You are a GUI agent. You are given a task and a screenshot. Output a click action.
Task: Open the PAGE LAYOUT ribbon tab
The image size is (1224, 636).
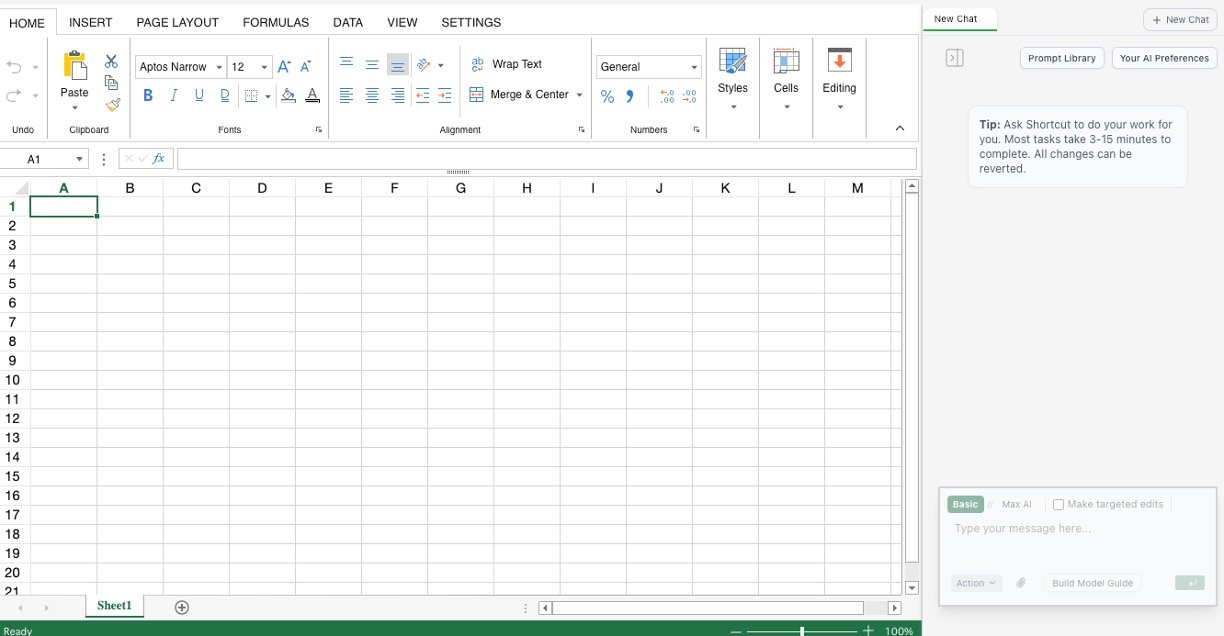coord(177,22)
